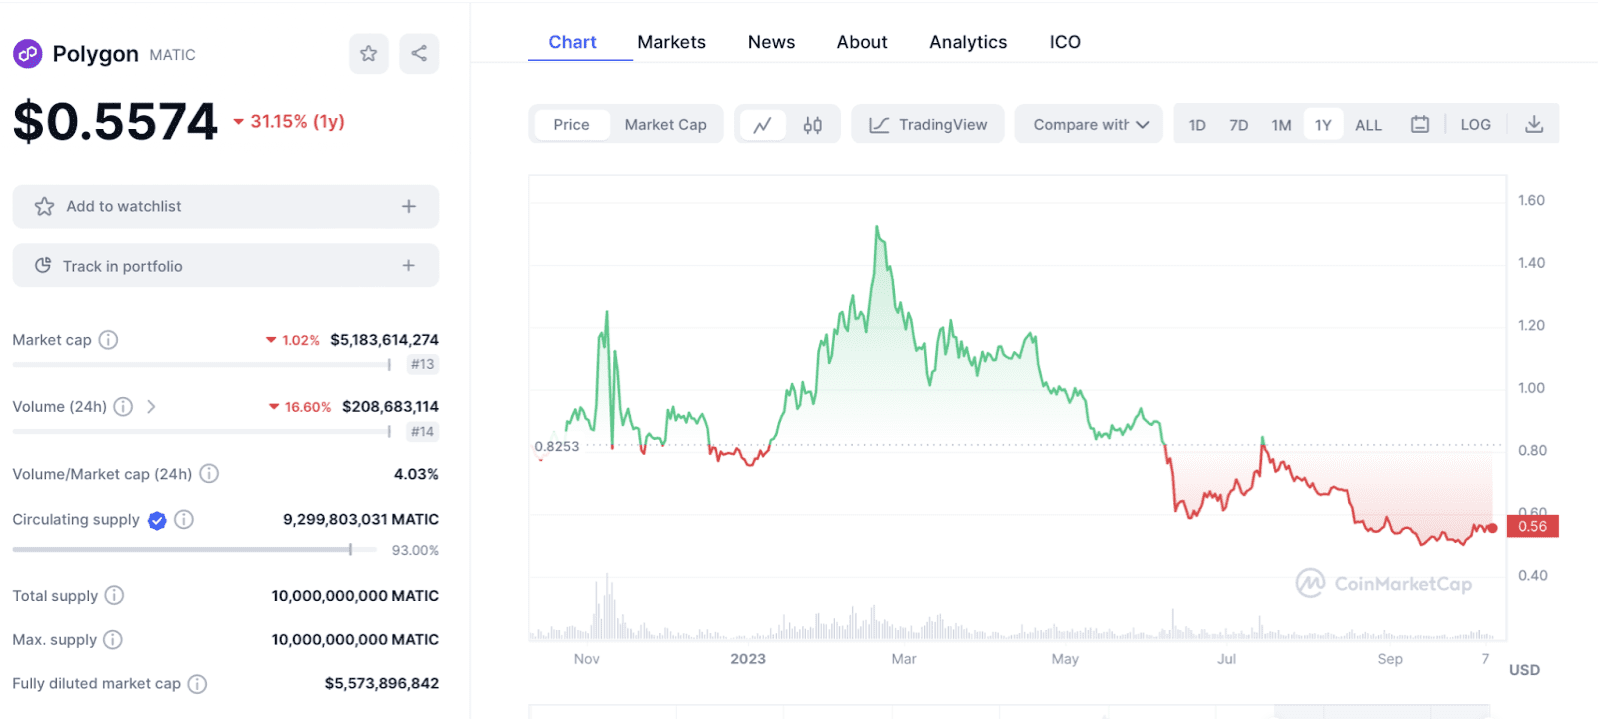Image resolution: width=1598 pixels, height=719 pixels.
Task: Open TradingView chart button
Action: click(x=928, y=125)
